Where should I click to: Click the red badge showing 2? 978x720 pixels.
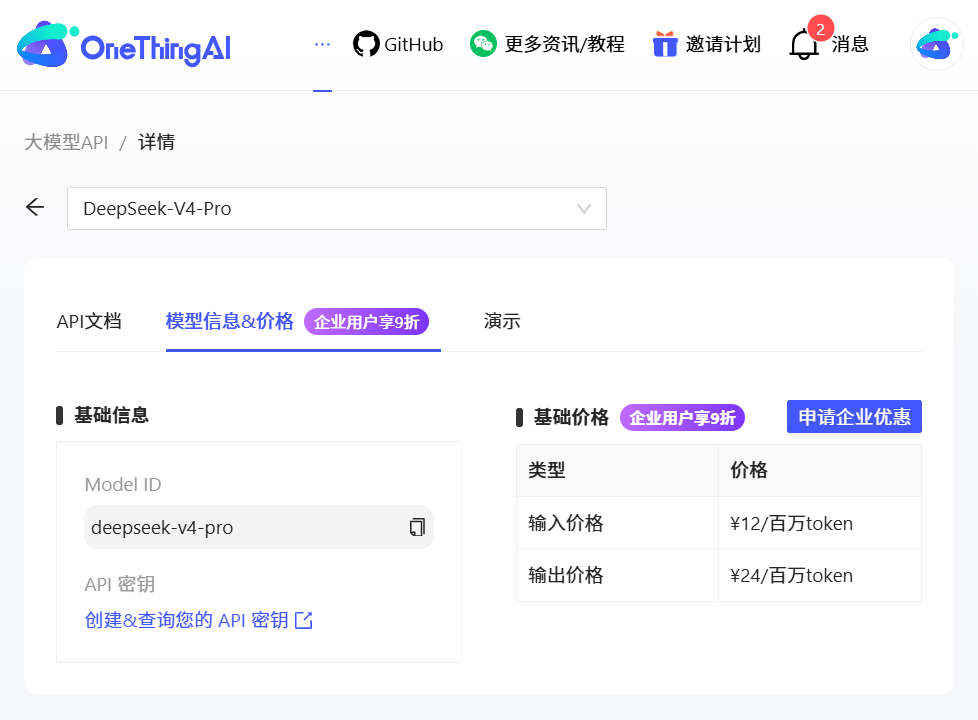click(820, 29)
